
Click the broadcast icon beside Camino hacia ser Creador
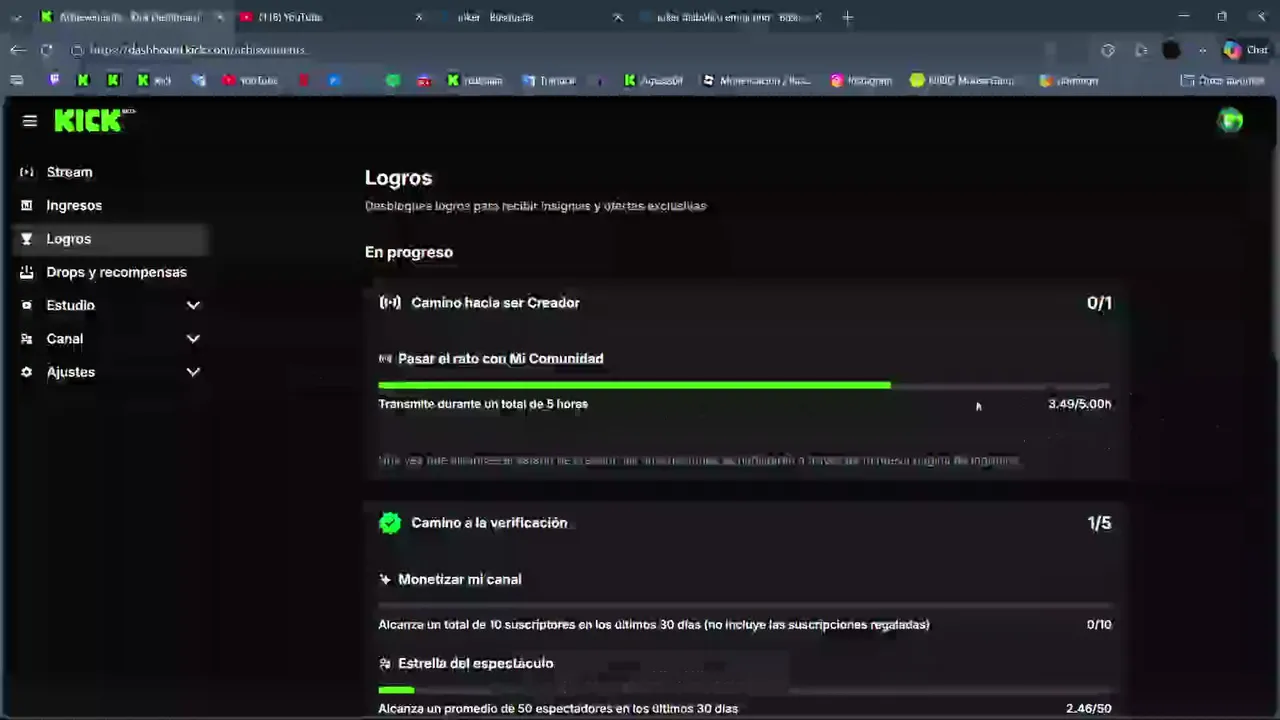[x=390, y=302]
